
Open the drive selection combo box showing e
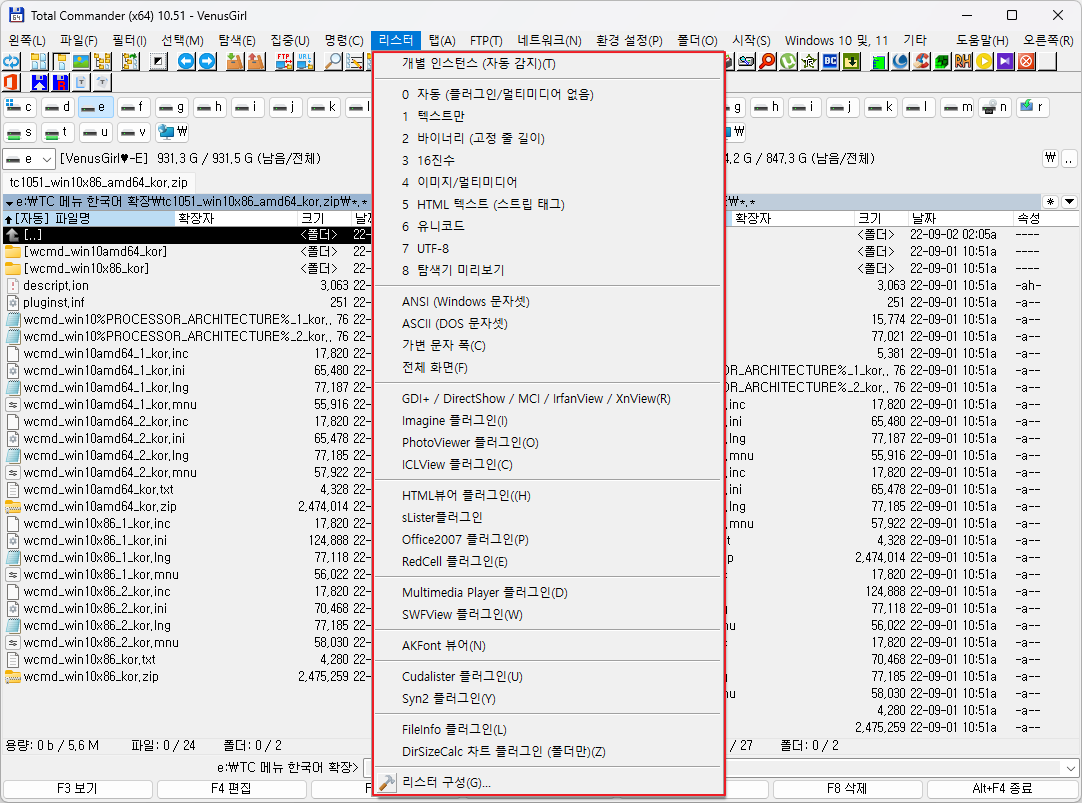28,159
